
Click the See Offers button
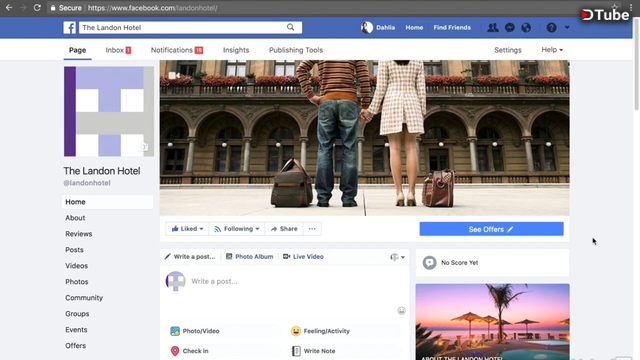pyautogui.click(x=491, y=229)
